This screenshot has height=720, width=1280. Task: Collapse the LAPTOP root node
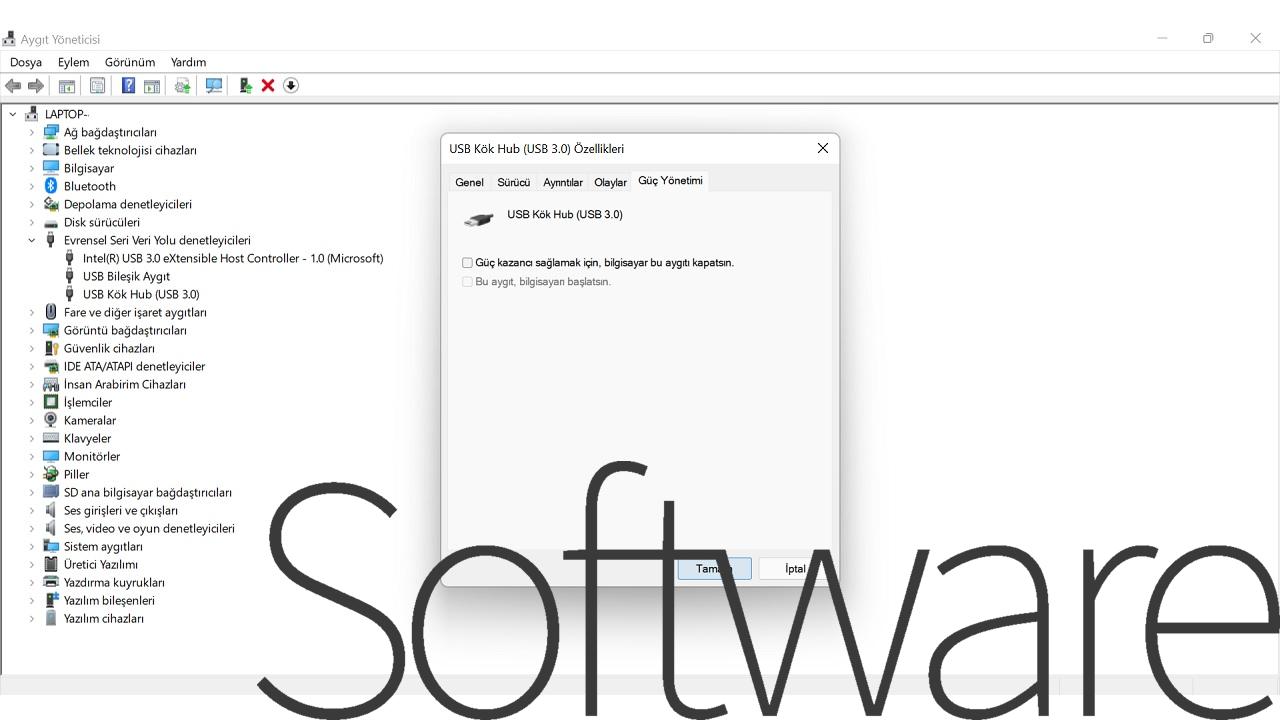(x=13, y=114)
